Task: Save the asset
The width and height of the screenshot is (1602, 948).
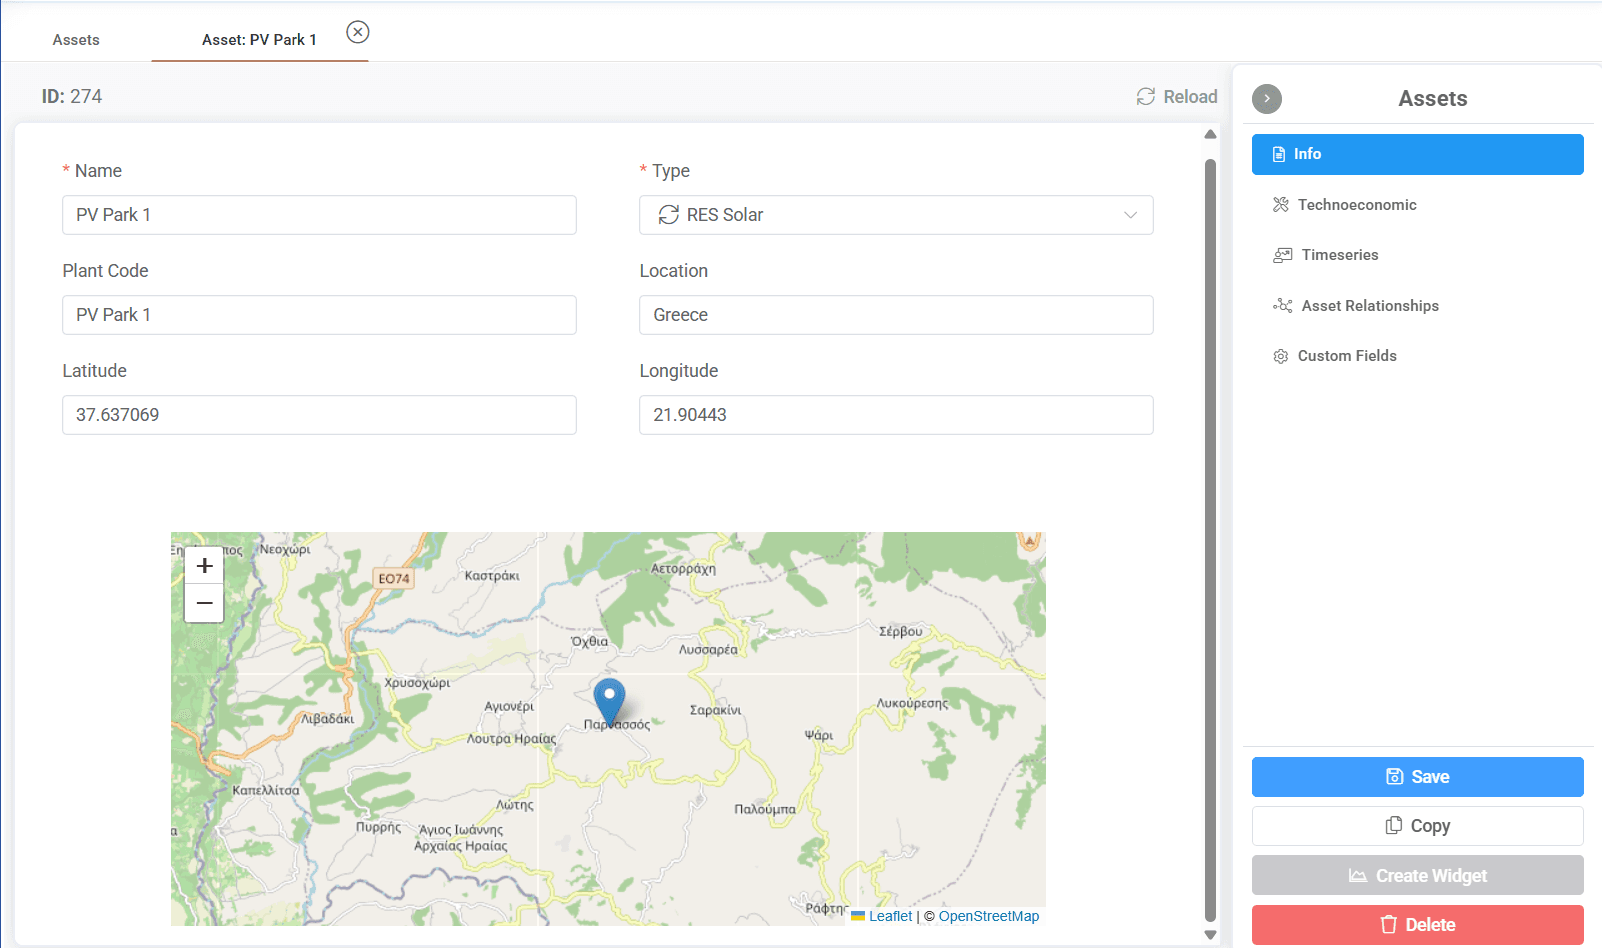Action: point(1417,777)
